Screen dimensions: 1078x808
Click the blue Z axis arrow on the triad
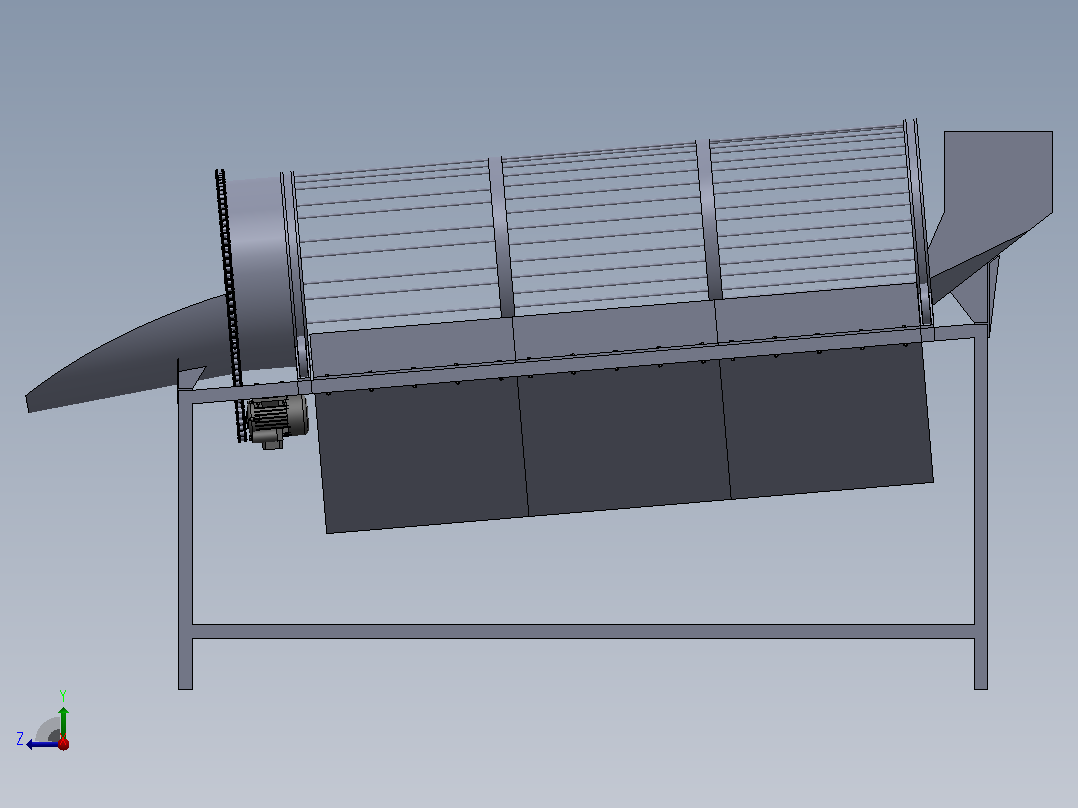43,744
